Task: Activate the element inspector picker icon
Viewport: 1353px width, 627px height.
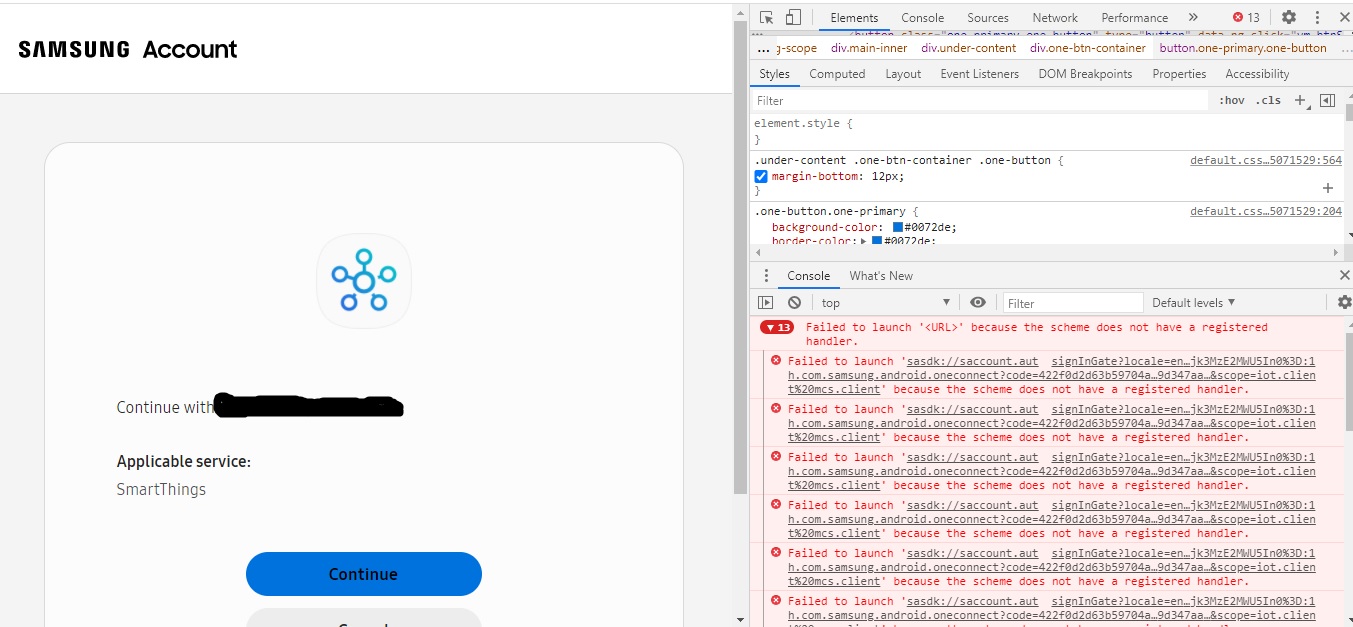Action: tap(767, 17)
